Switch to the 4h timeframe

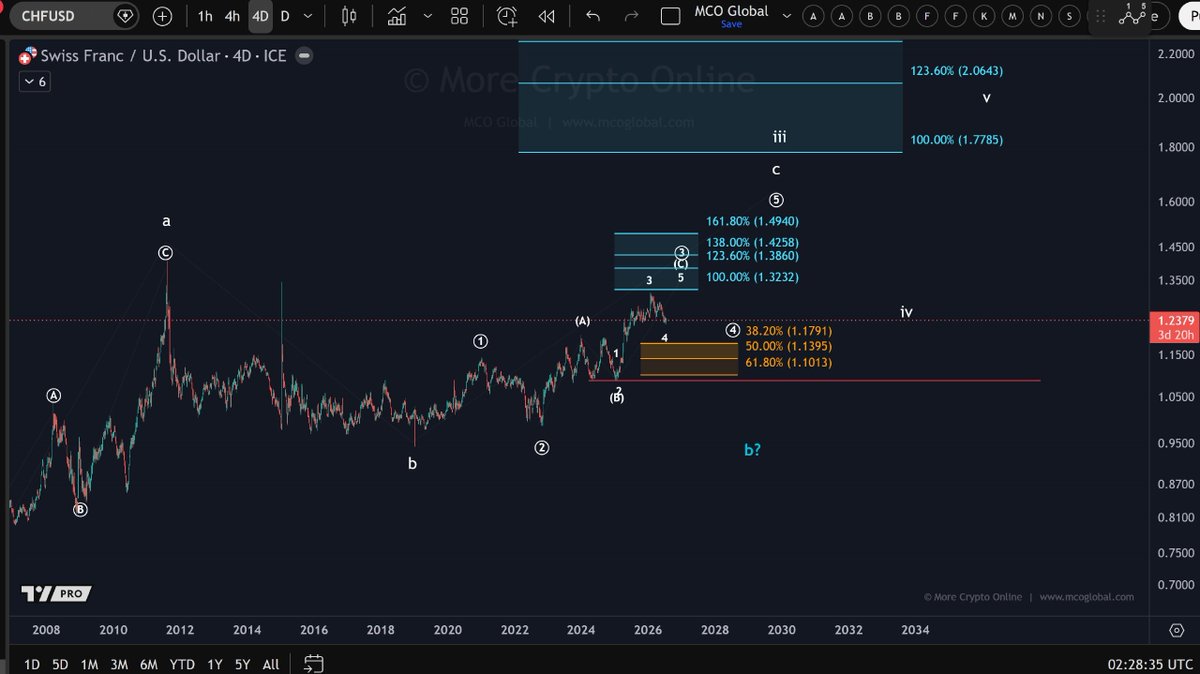pyautogui.click(x=232, y=16)
